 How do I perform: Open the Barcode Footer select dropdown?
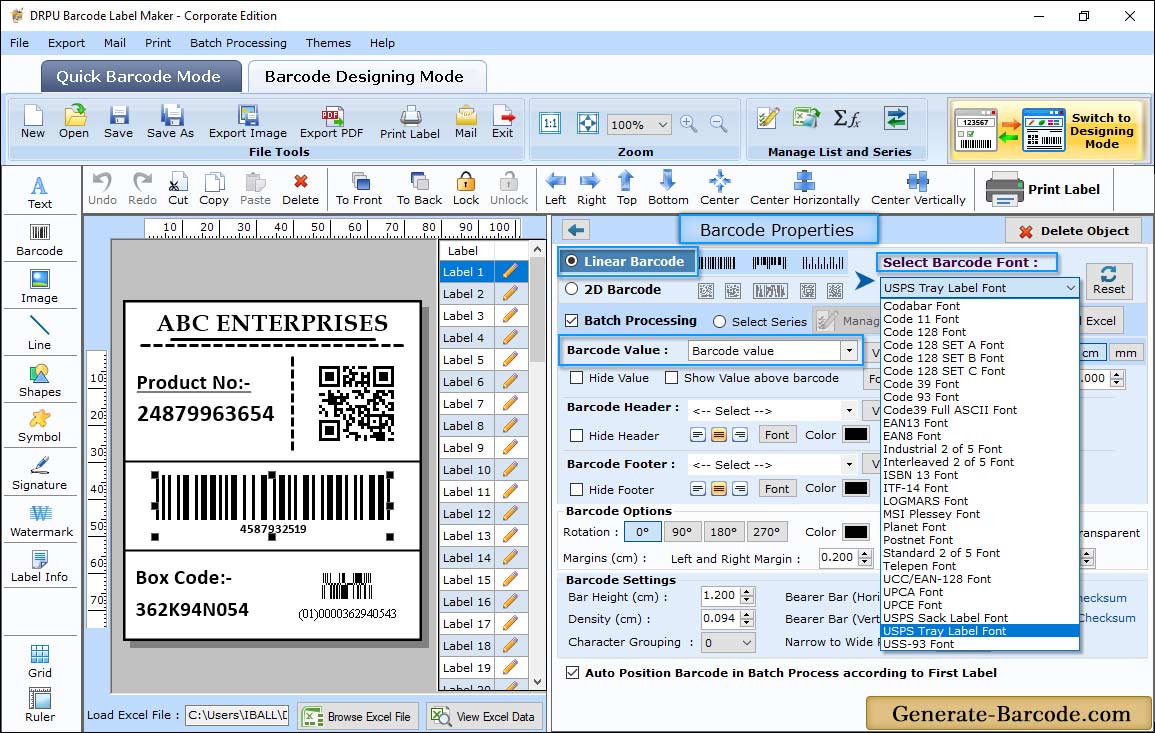pos(849,464)
